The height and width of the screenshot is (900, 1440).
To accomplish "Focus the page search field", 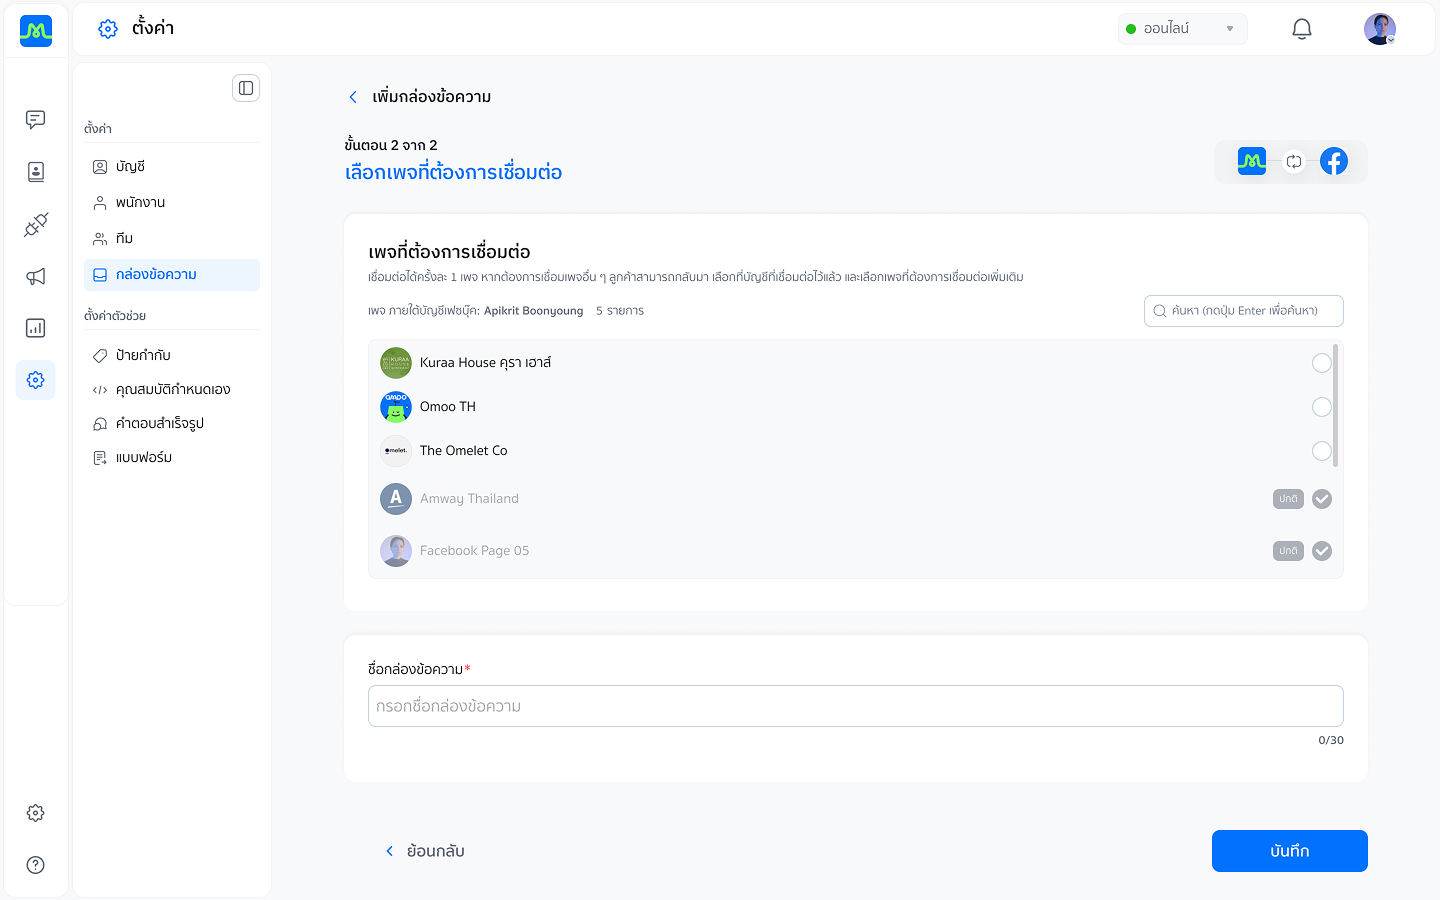I will click(x=1244, y=311).
